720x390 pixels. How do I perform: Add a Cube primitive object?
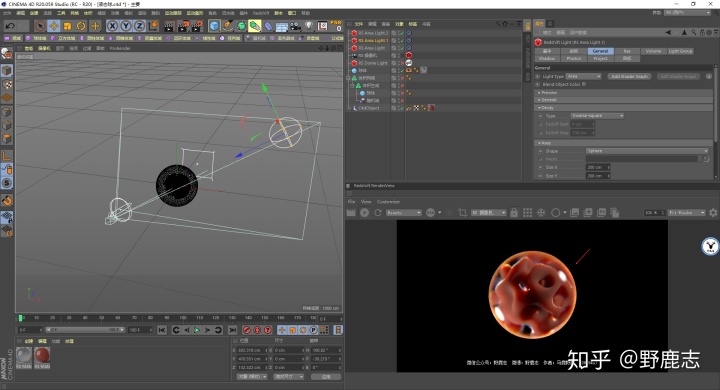[214, 26]
